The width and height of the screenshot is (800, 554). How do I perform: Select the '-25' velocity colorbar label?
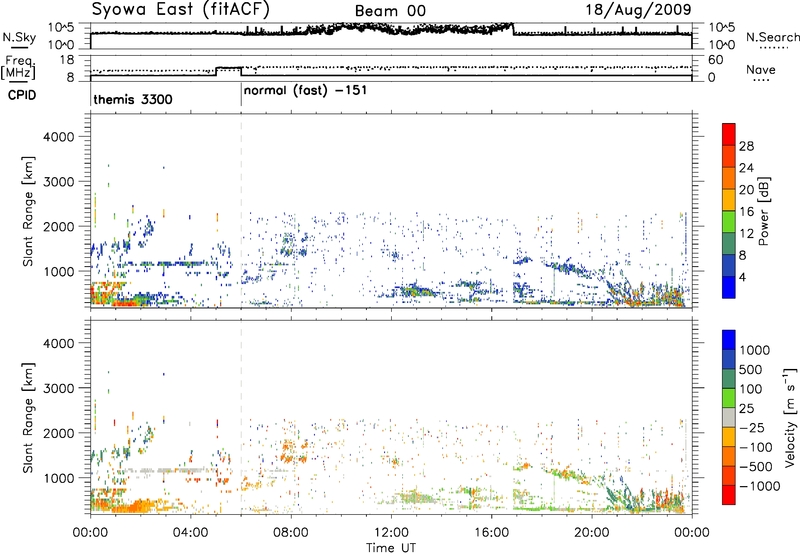tap(753, 427)
